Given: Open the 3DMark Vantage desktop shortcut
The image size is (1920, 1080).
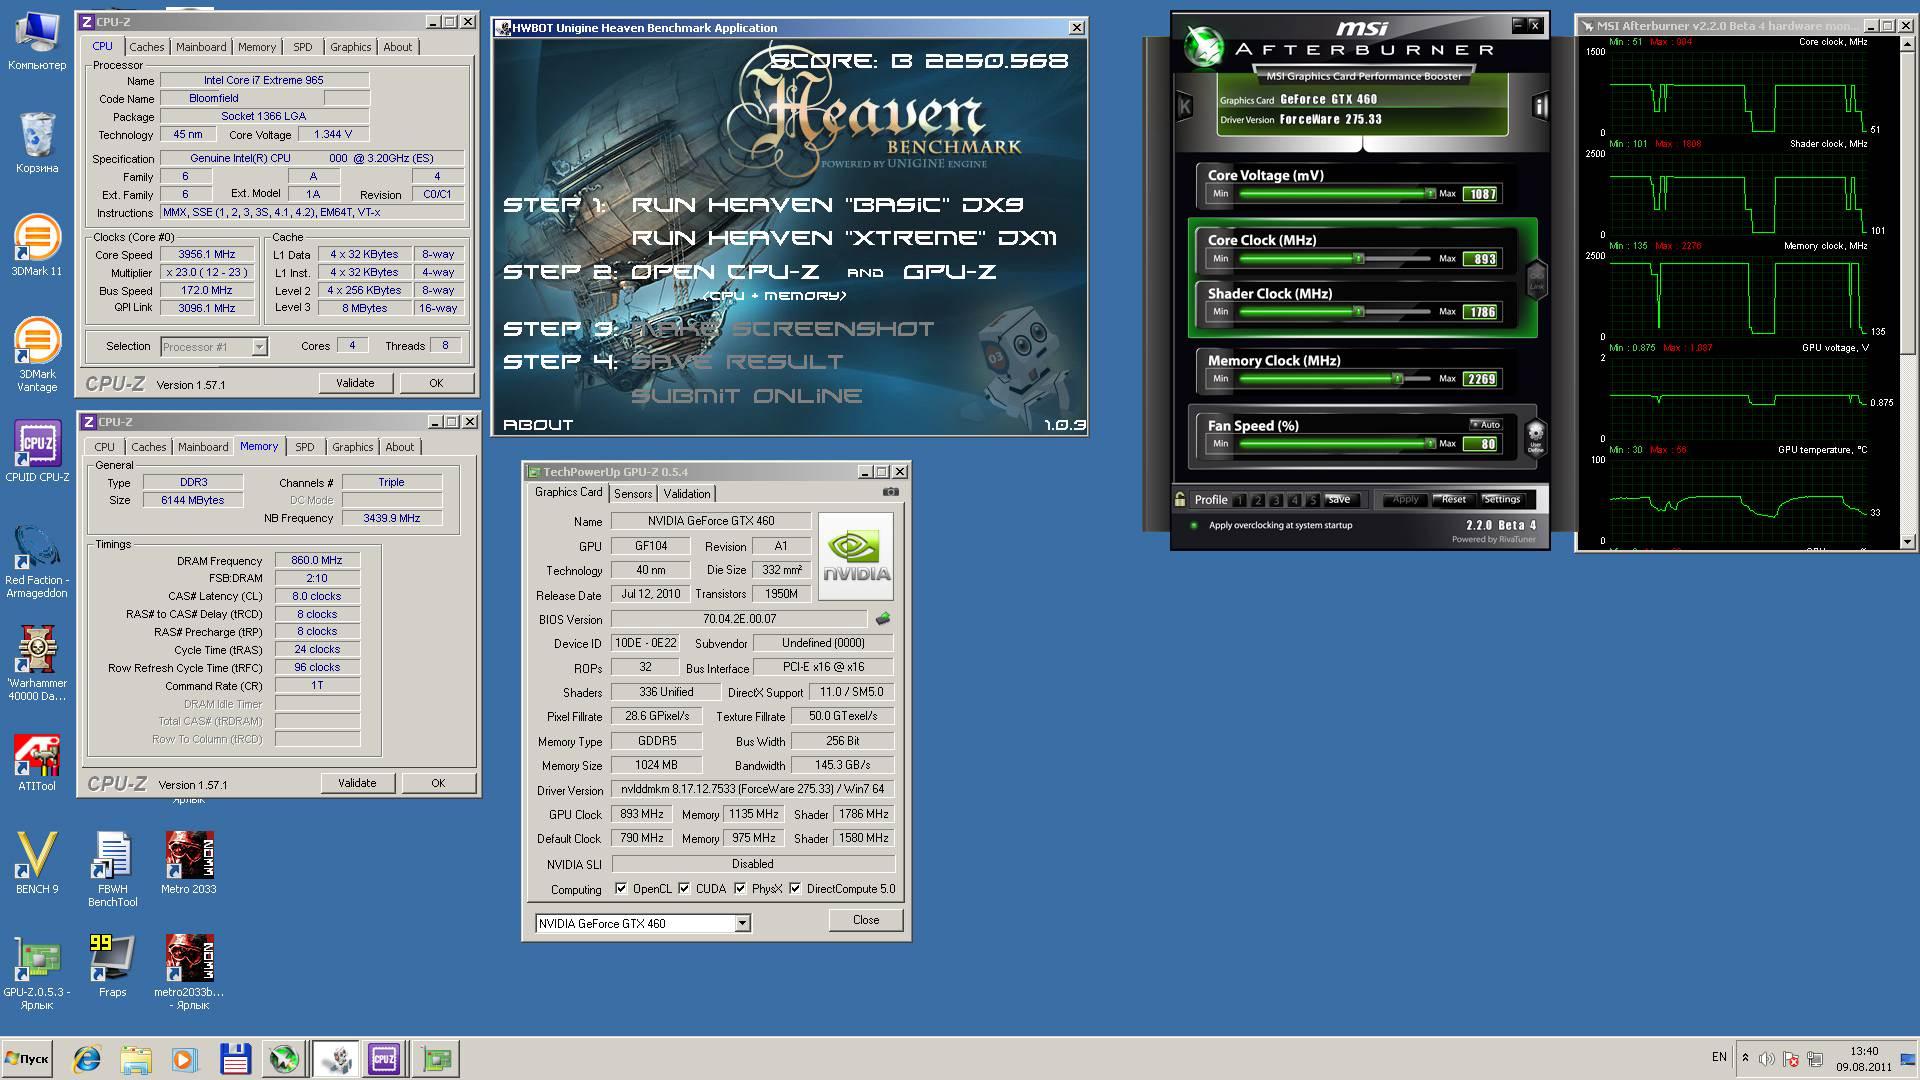Looking at the screenshot, I should coord(37,352).
